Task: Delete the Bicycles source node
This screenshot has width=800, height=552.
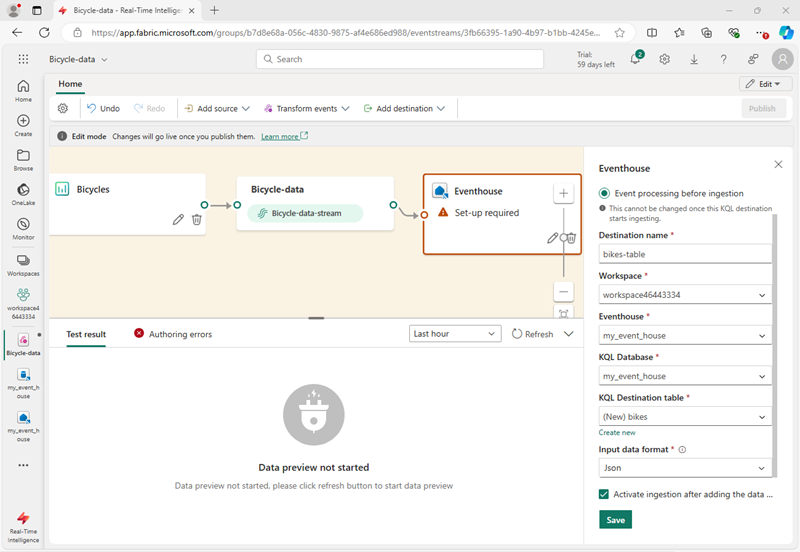Action: (196, 219)
